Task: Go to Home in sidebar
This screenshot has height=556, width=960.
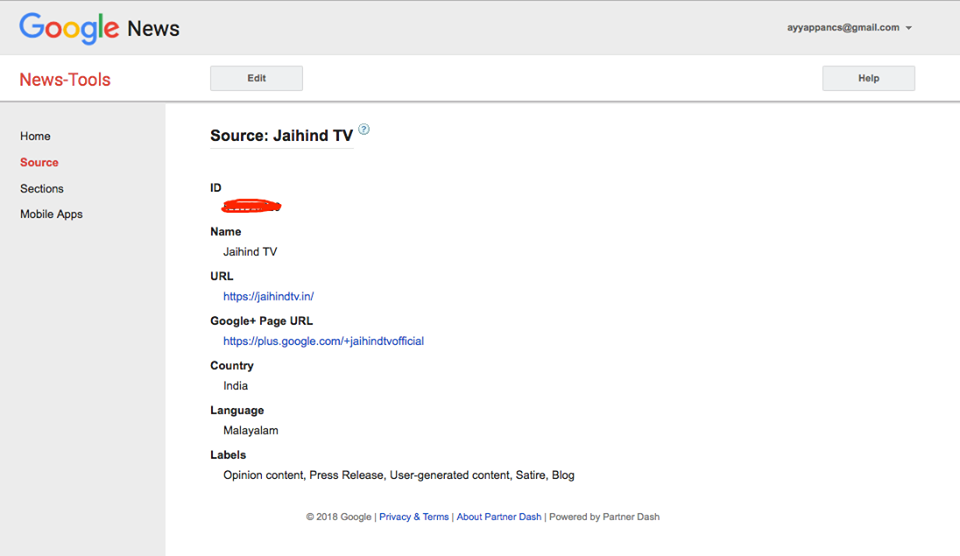Action: [x=35, y=136]
